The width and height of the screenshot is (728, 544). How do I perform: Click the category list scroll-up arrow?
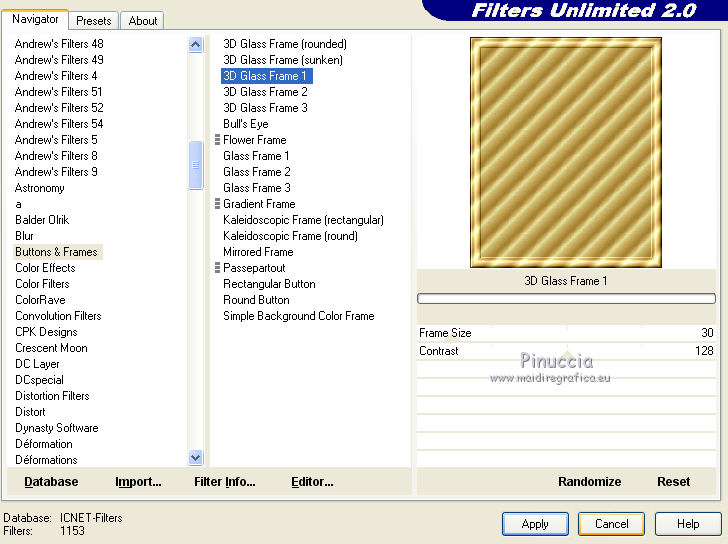click(195, 45)
